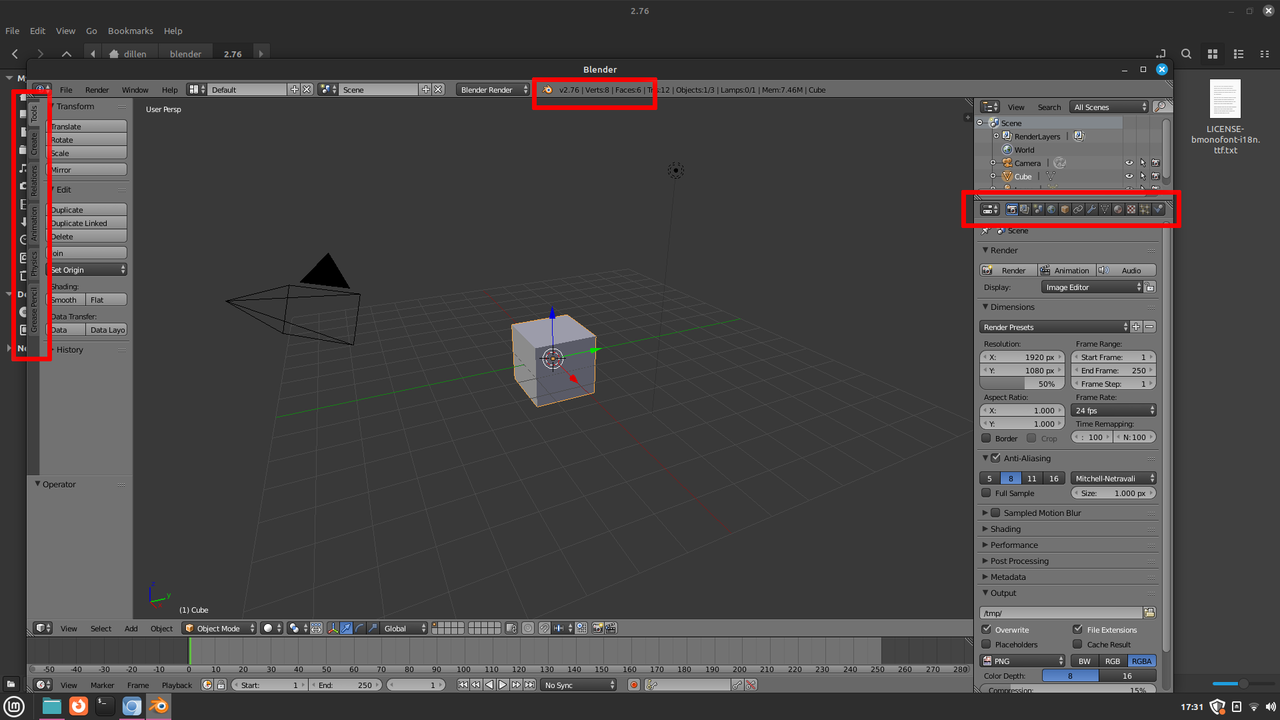Open the World properties tab icon

tap(1051, 209)
